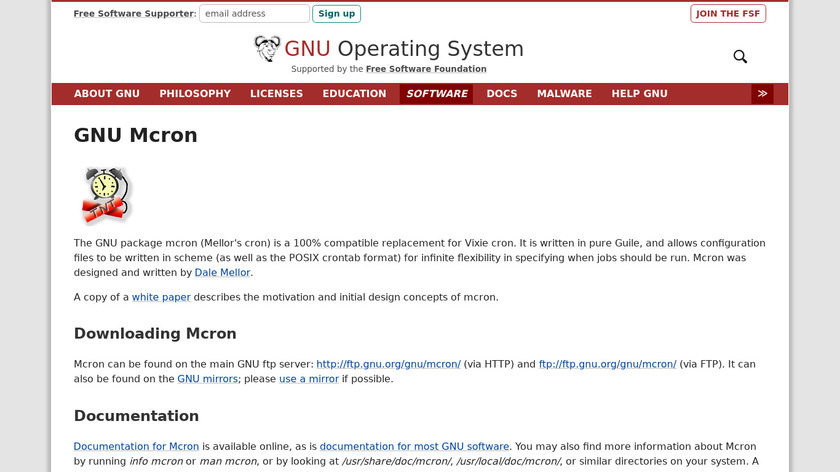This screenshot has height=472, width=840.
Task: Open the Documentation for Mcron link
Action: point(136,446)
